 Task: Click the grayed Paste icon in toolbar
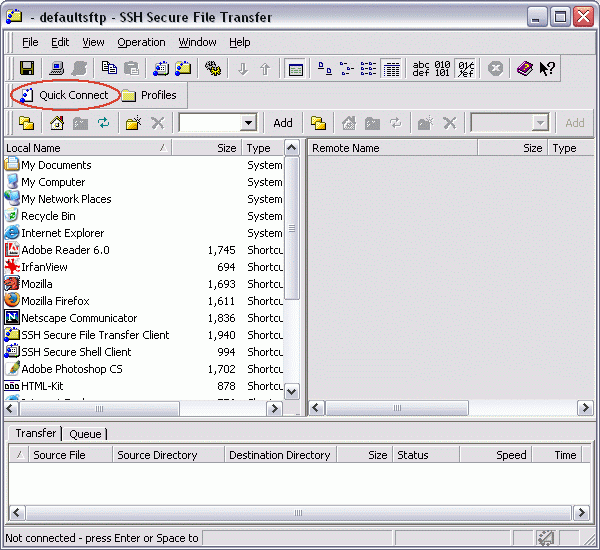[132, 69]
